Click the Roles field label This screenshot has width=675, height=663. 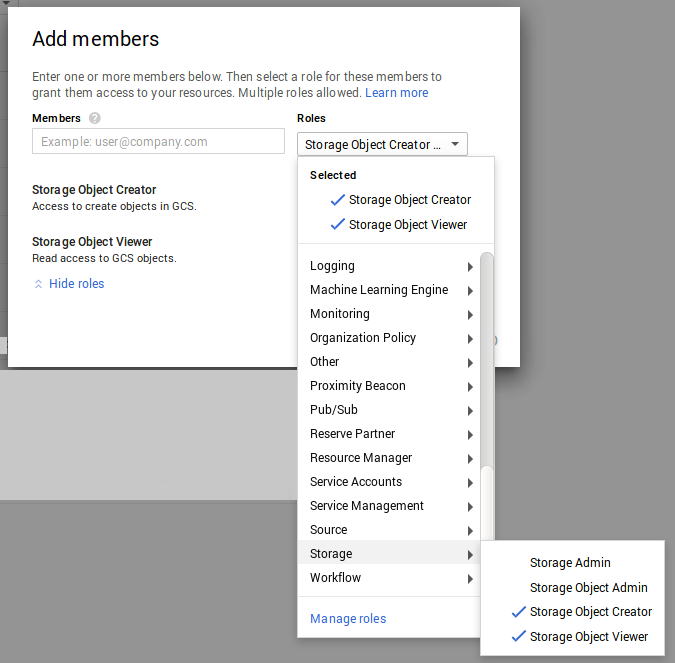311,118
